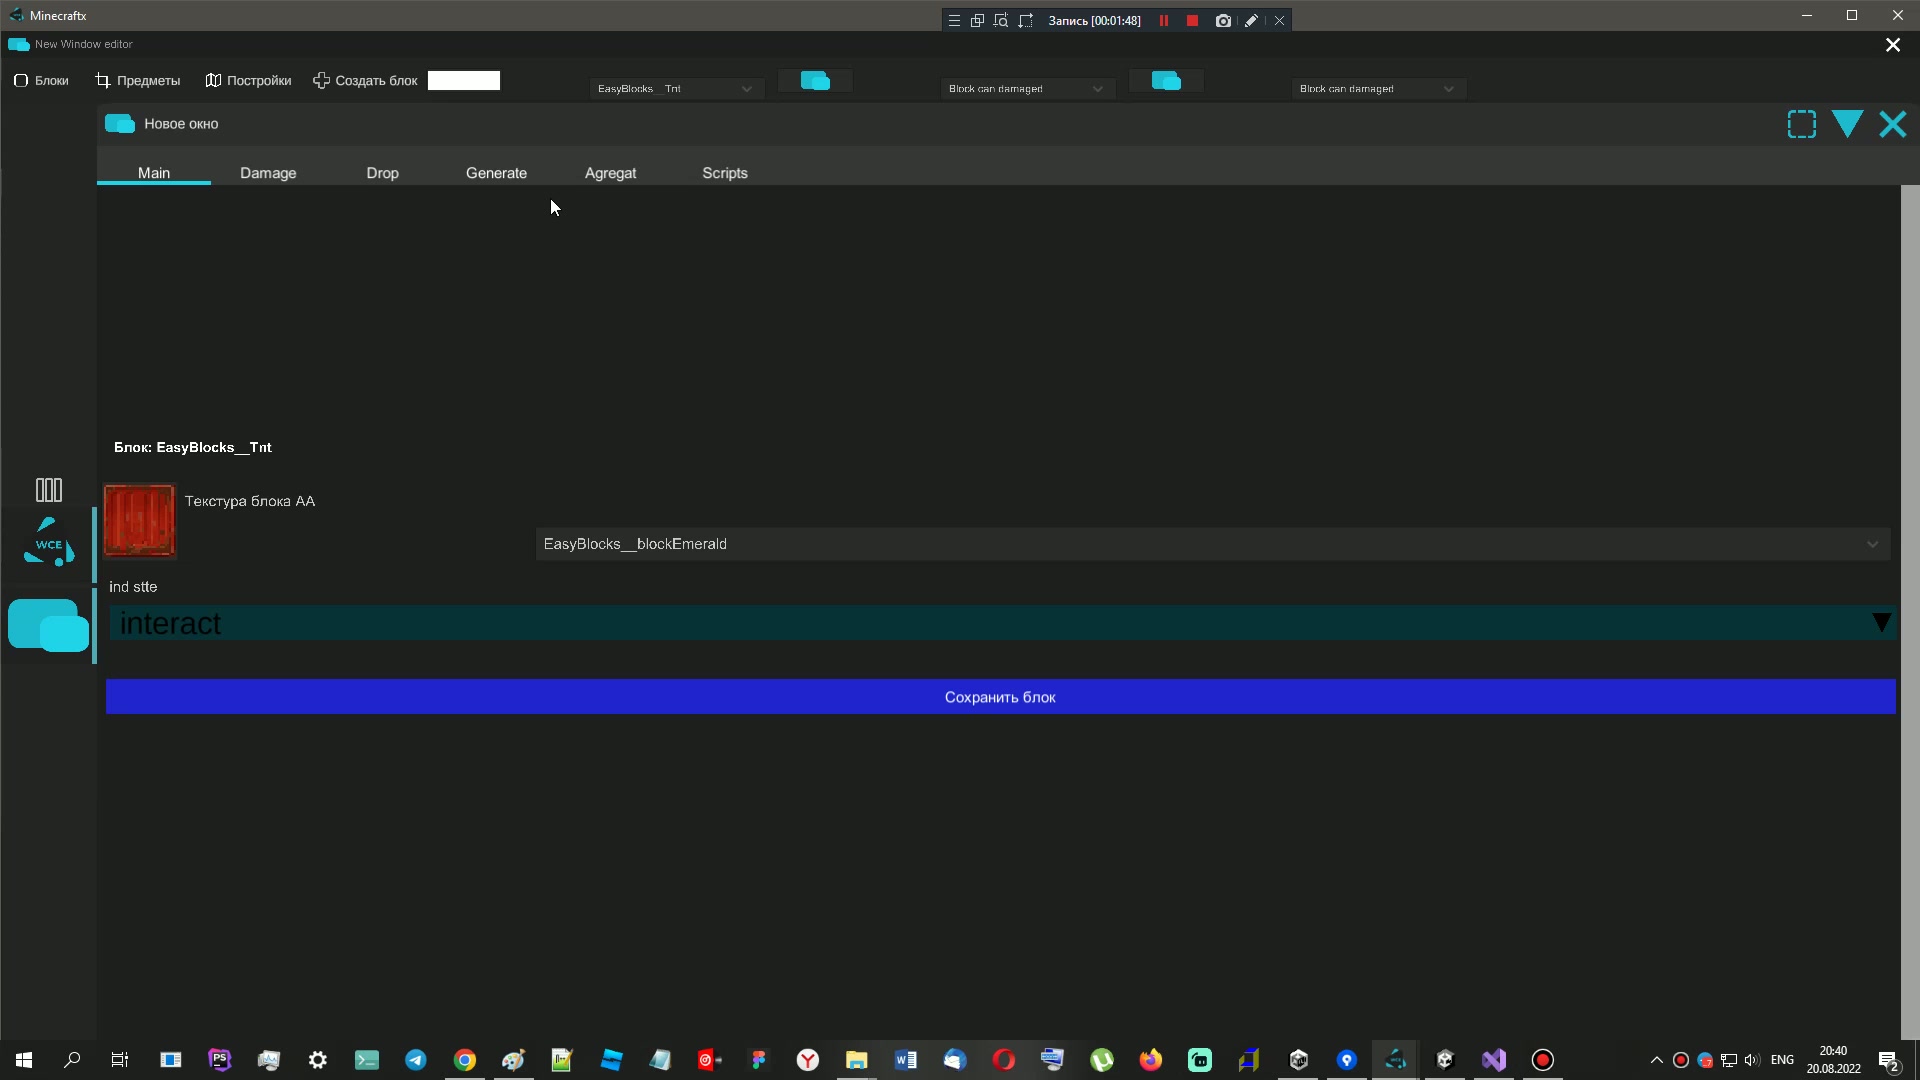Open Google Chrome from the taskbar
Viewport: 1920px width, 1080px height.
[x=465, y=1060]
